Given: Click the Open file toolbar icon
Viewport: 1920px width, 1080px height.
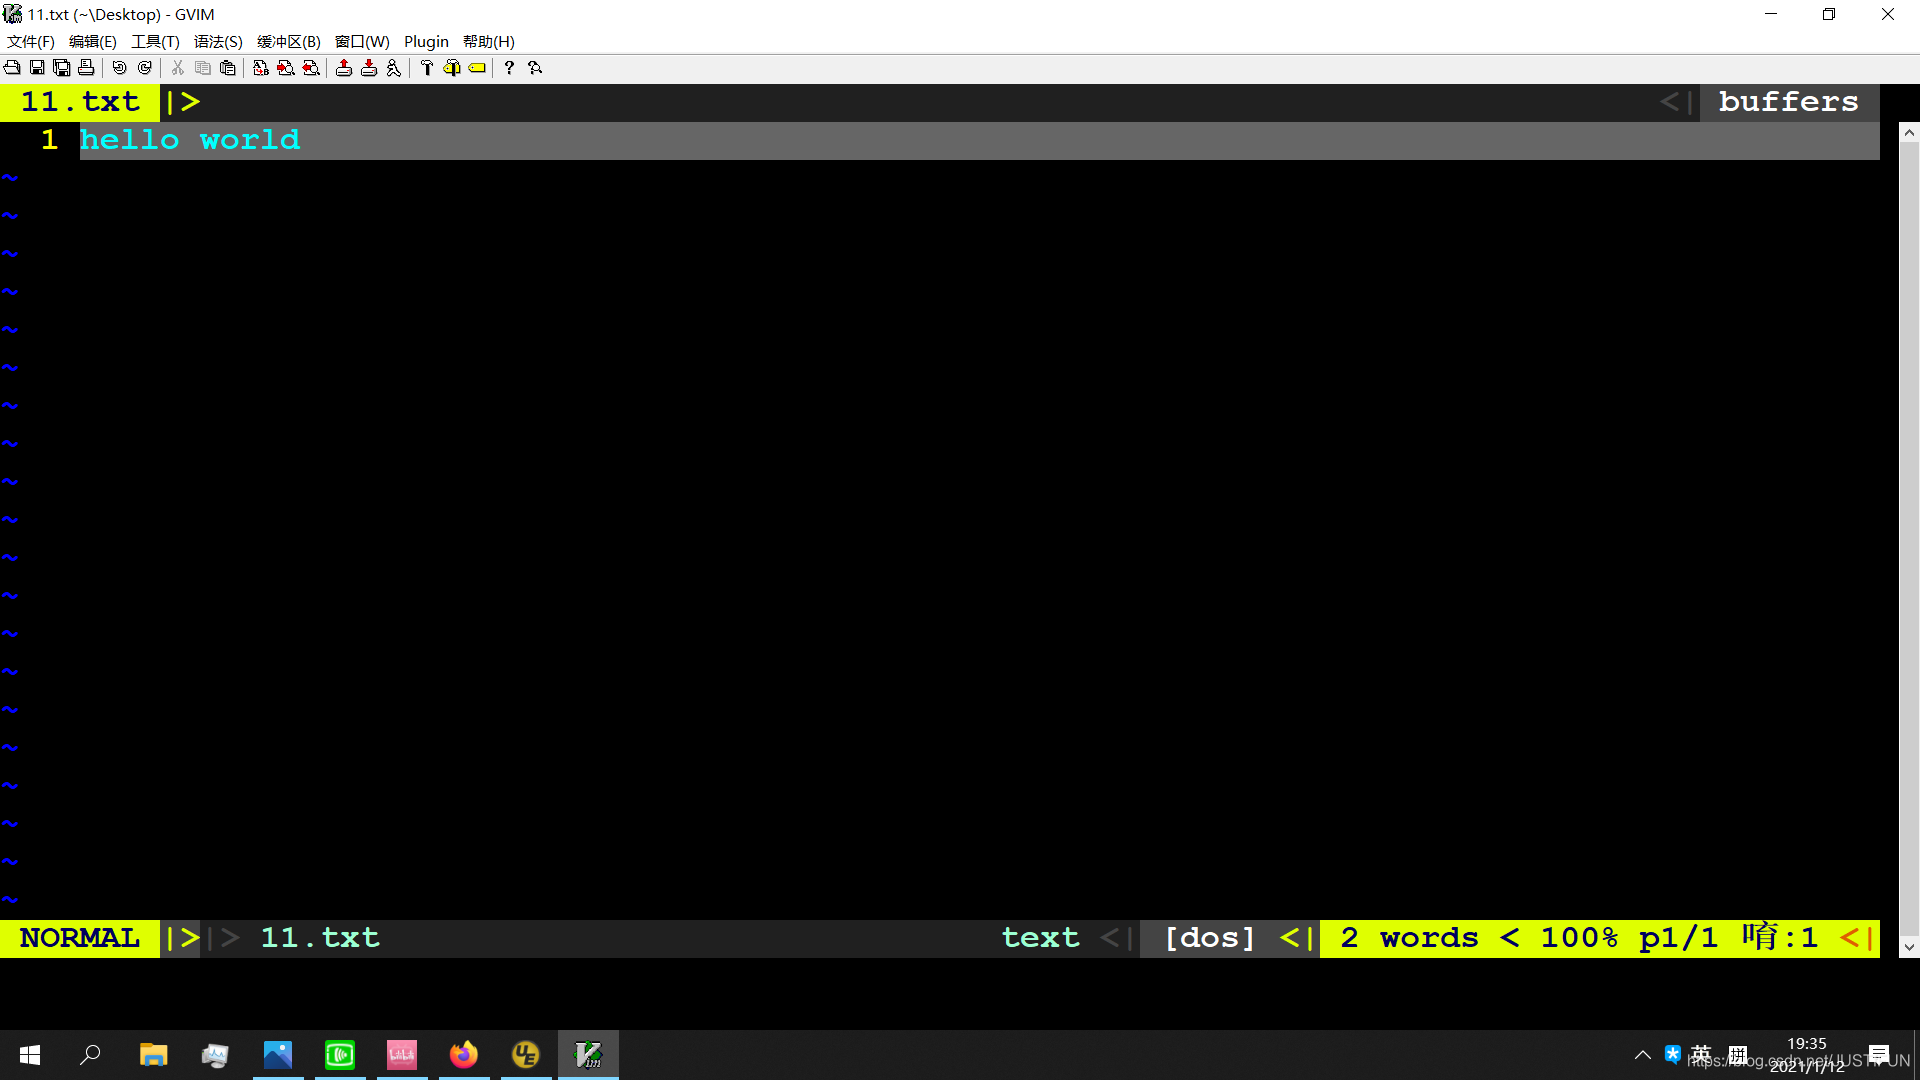Looking at the screenshot, I should 12,68.
